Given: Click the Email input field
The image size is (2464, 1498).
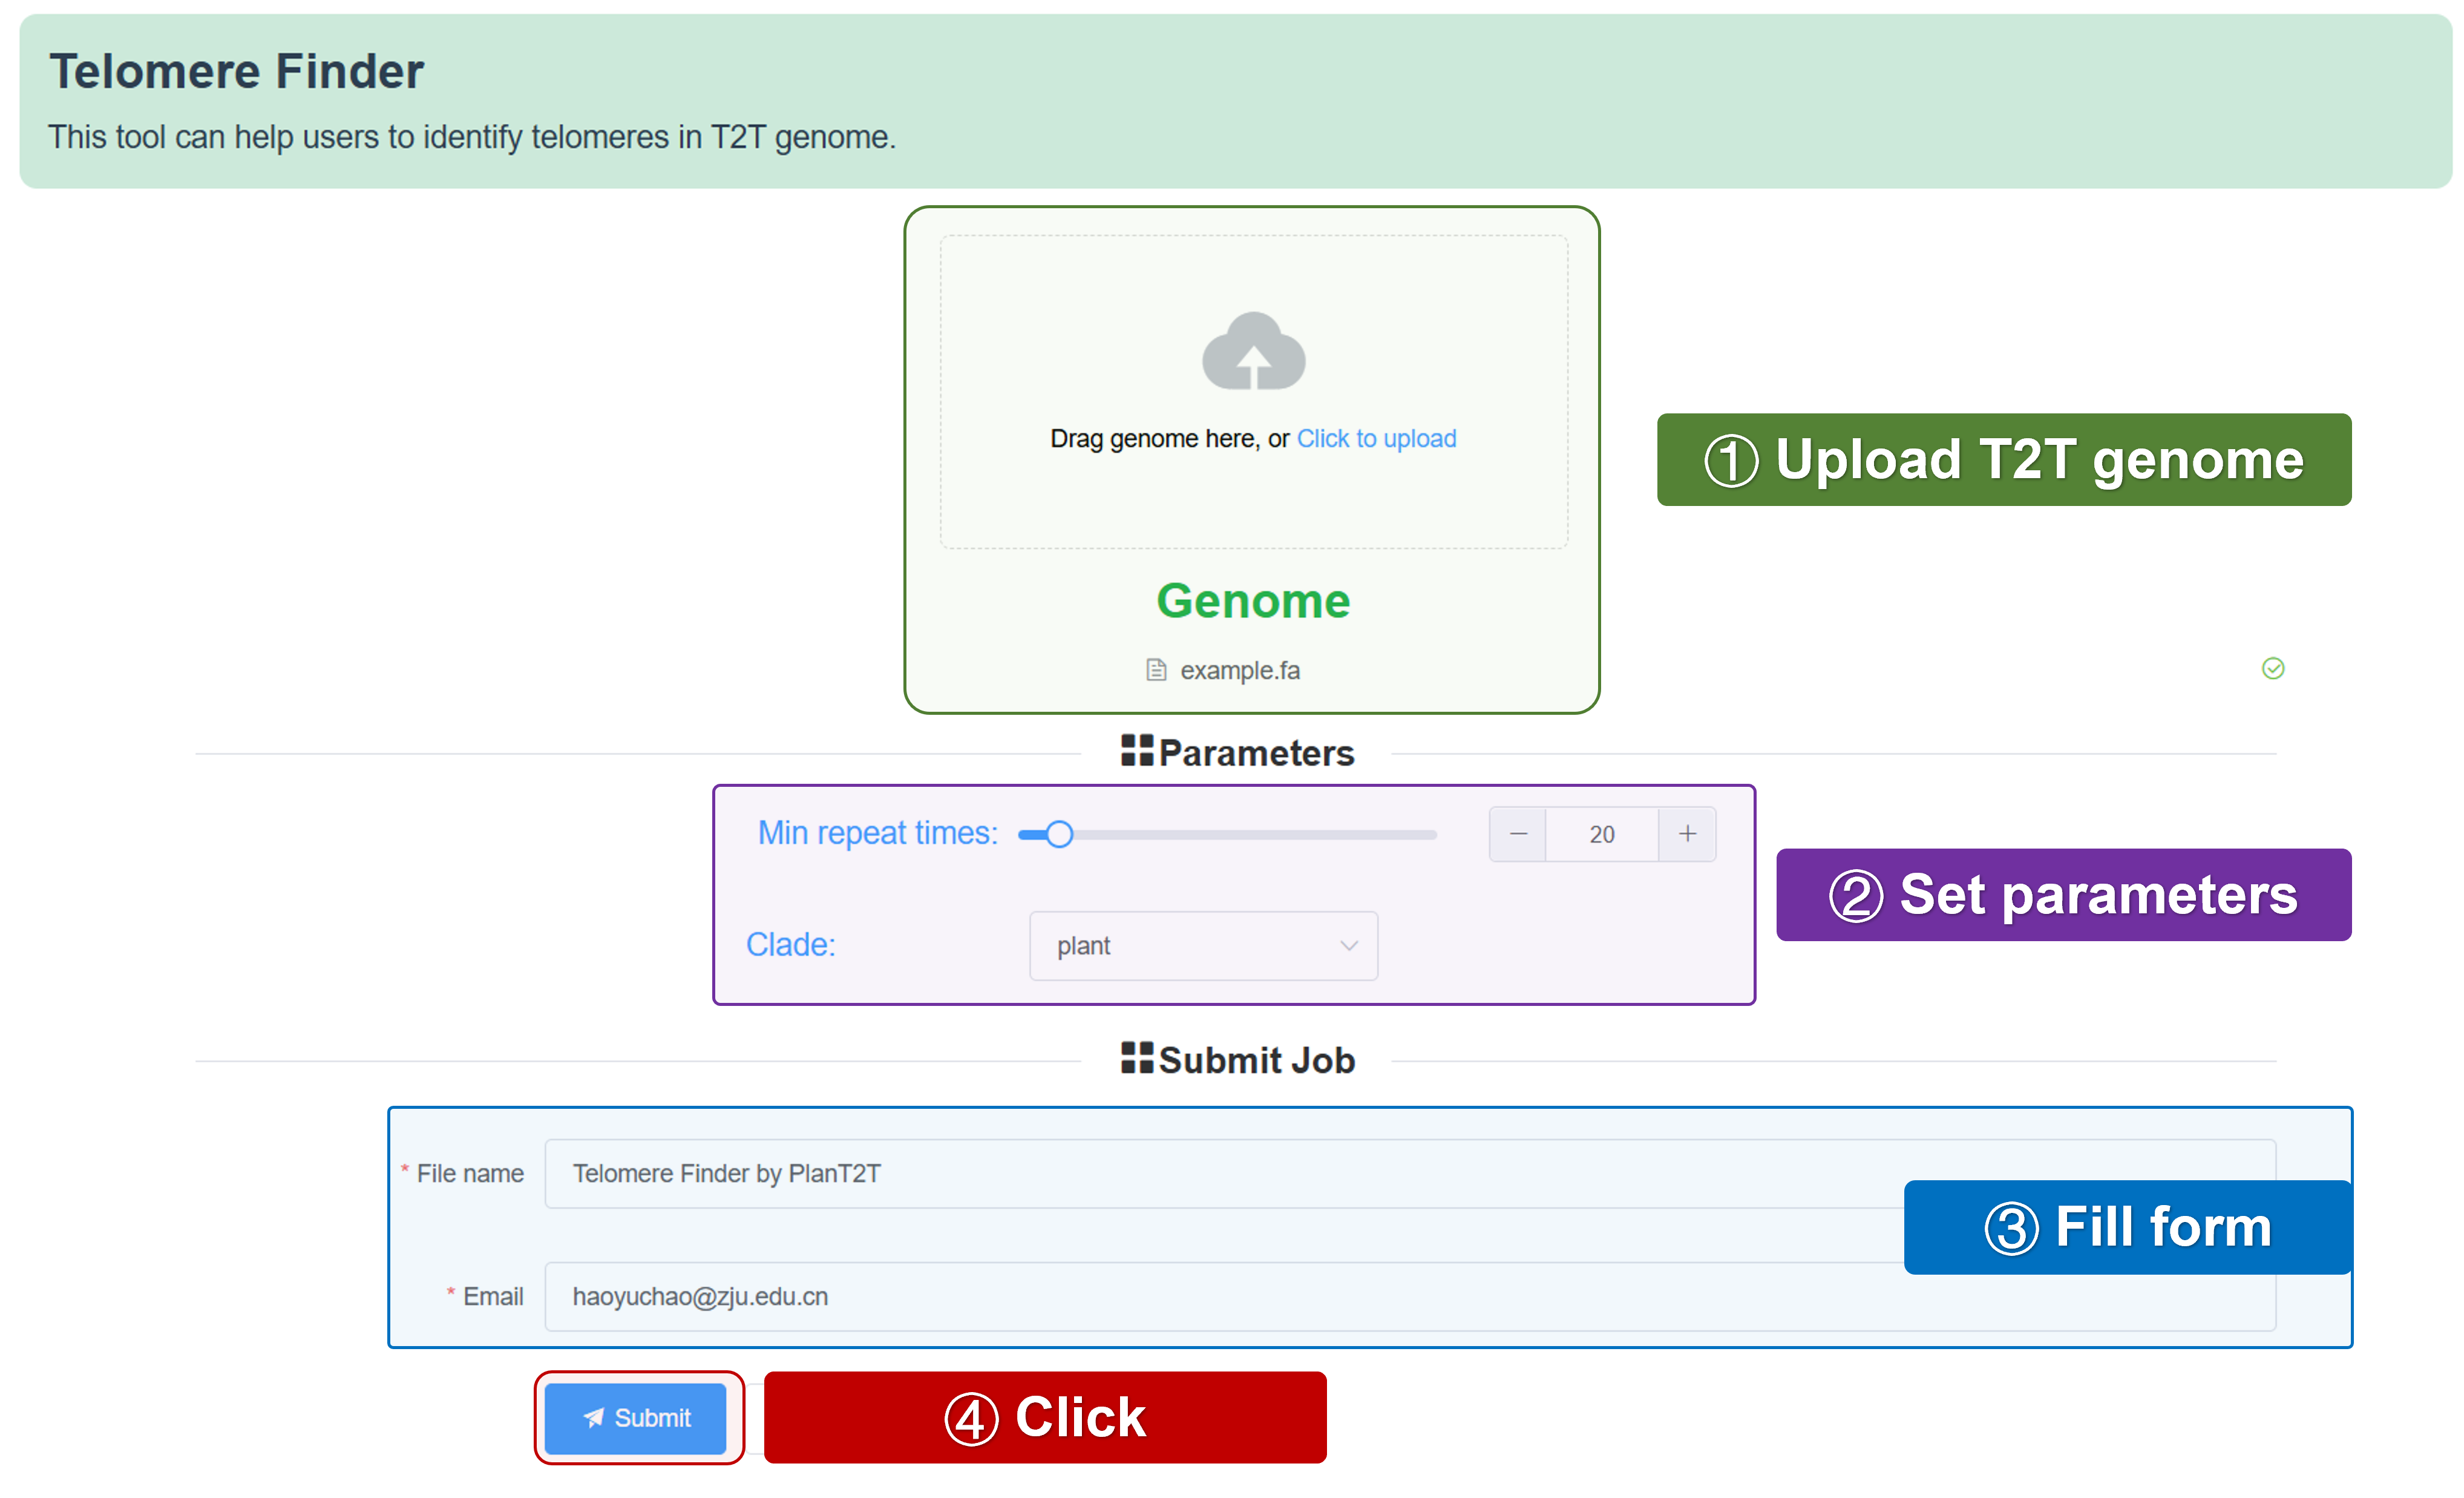Looking at the screenshot, I should point(1200,1296).
